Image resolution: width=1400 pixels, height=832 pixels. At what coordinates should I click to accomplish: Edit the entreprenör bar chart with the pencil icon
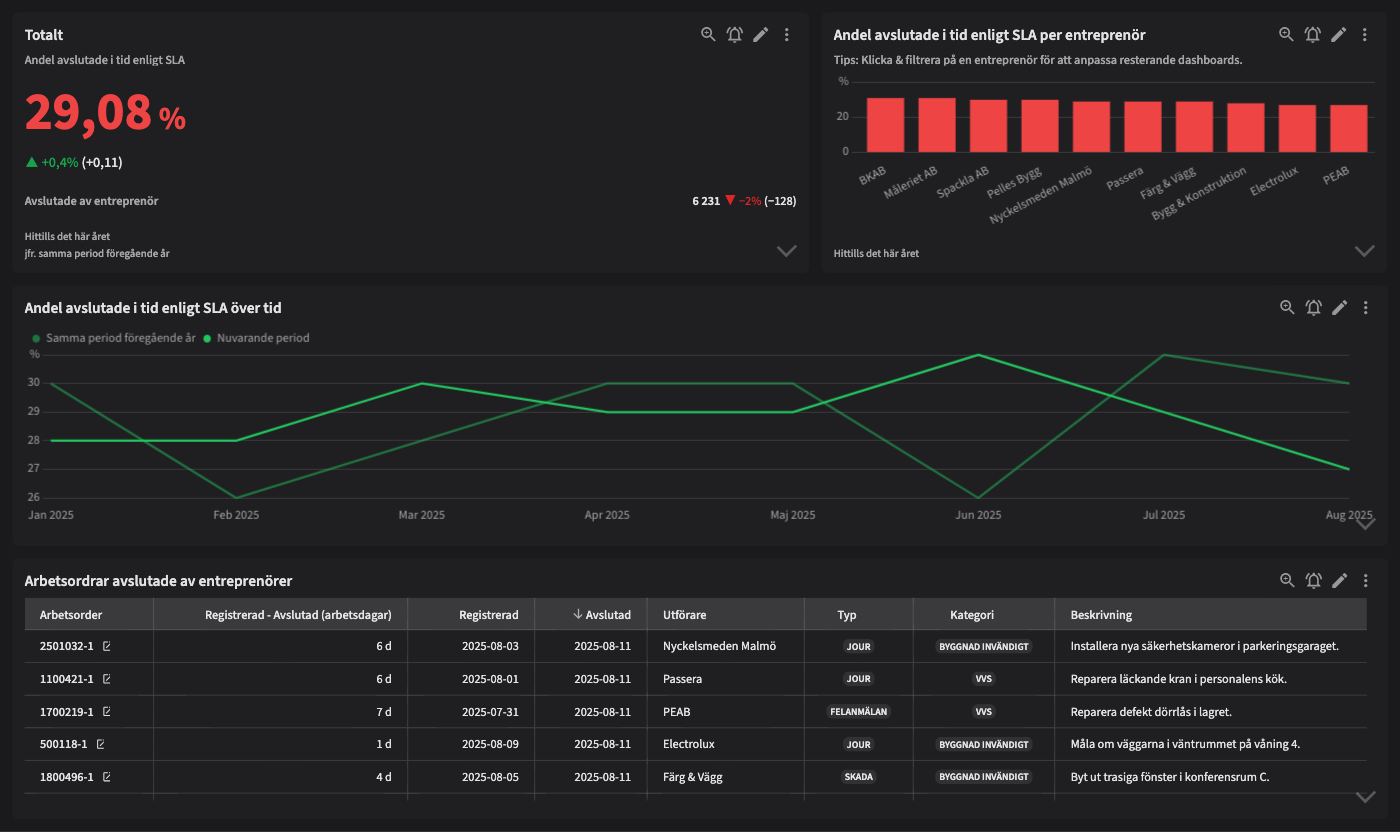(1339, 33)
